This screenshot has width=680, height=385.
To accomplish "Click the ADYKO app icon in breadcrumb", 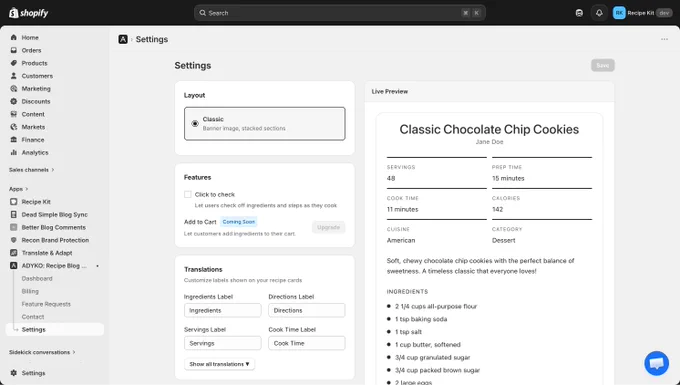I will click(x=123, y=39).
